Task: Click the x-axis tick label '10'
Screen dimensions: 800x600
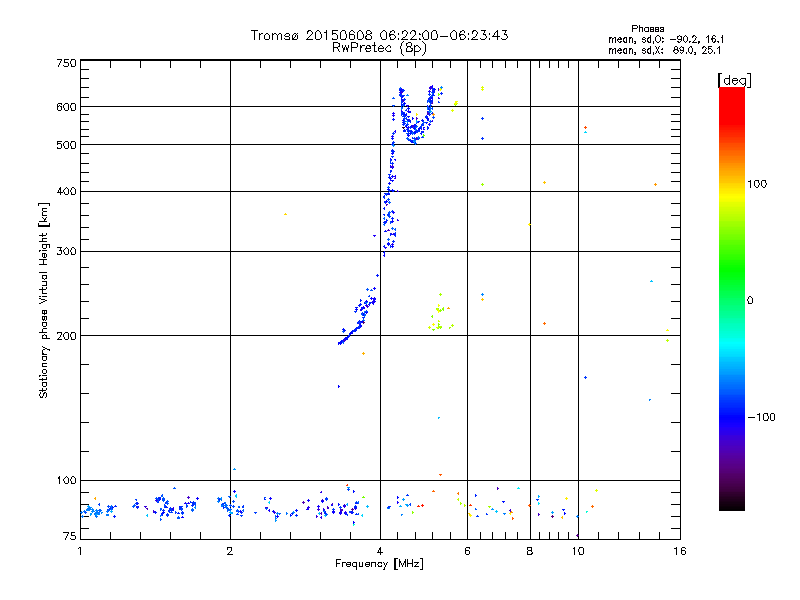Action: pyautogui.click(x=578, y=551)
